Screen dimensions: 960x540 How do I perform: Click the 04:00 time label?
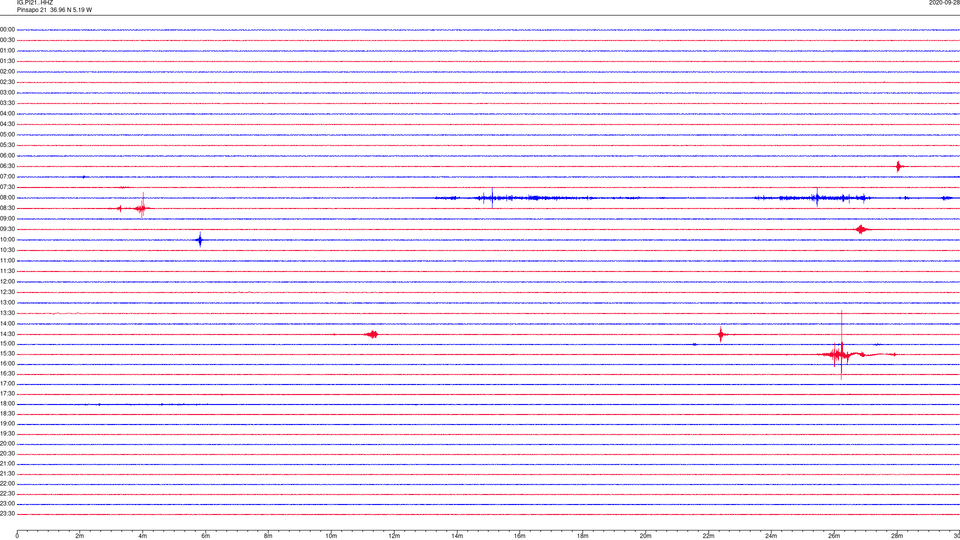click(x=7, y=113)
